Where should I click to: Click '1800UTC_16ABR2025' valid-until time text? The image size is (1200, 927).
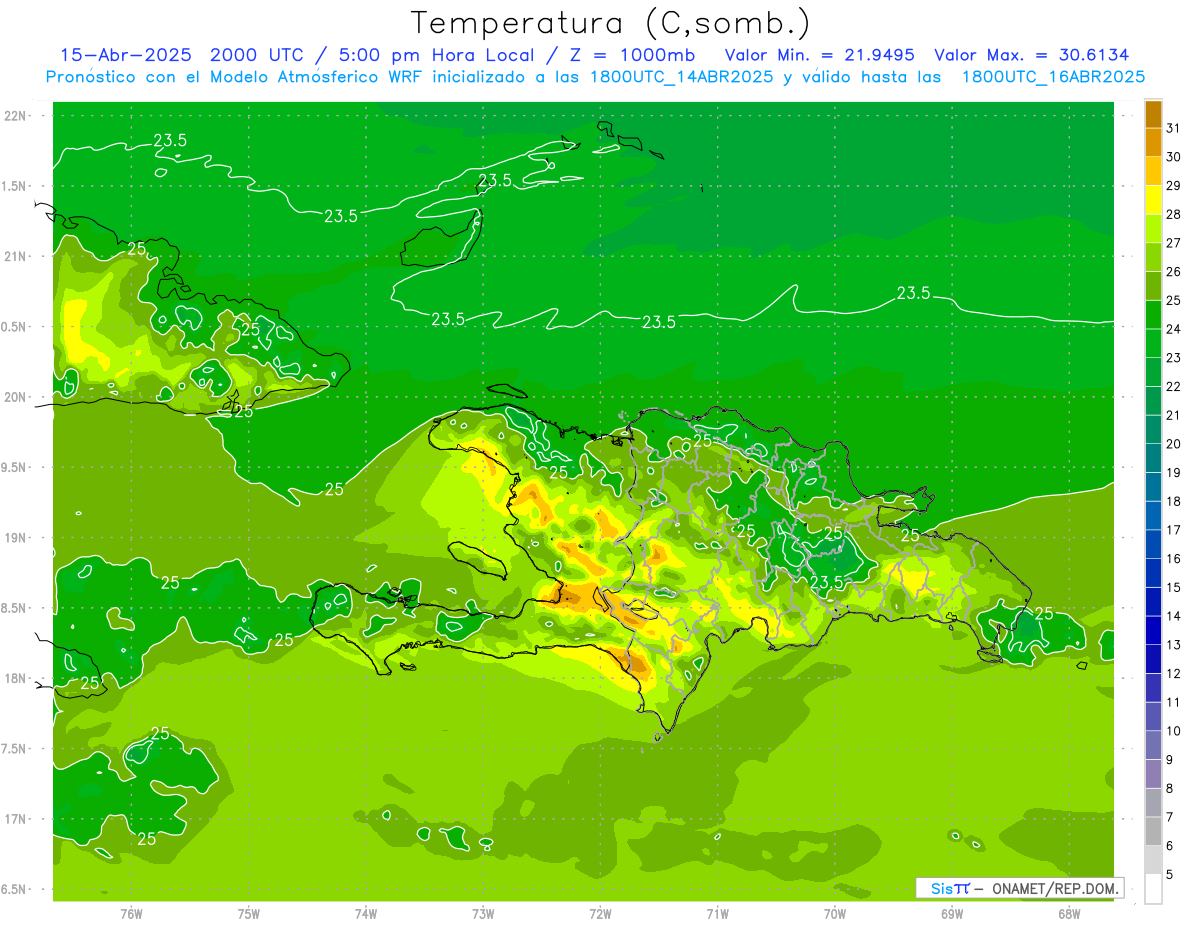(x=1053, y=77)
